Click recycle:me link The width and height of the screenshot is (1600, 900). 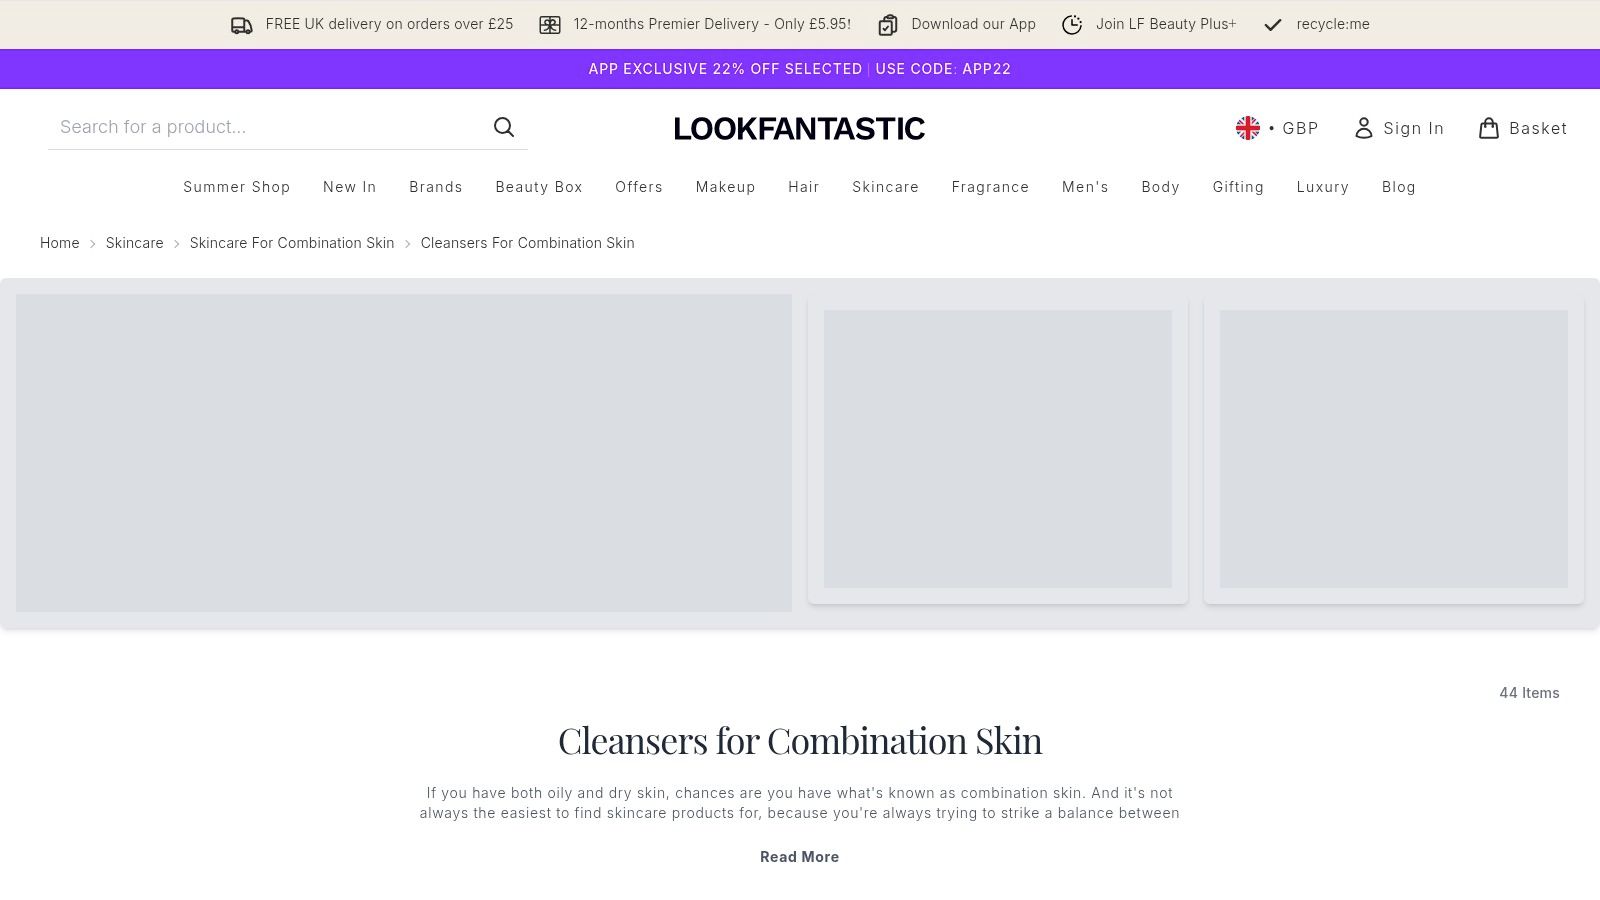click(x=1333, y=24)
